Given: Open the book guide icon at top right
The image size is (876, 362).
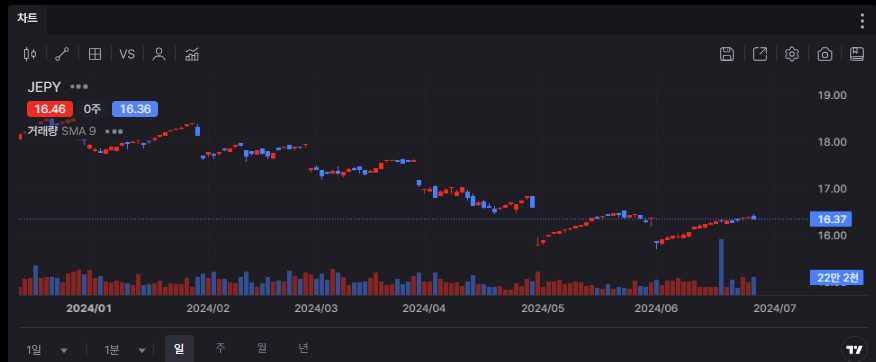Looking at the screenshot, I should pos(857,54).
